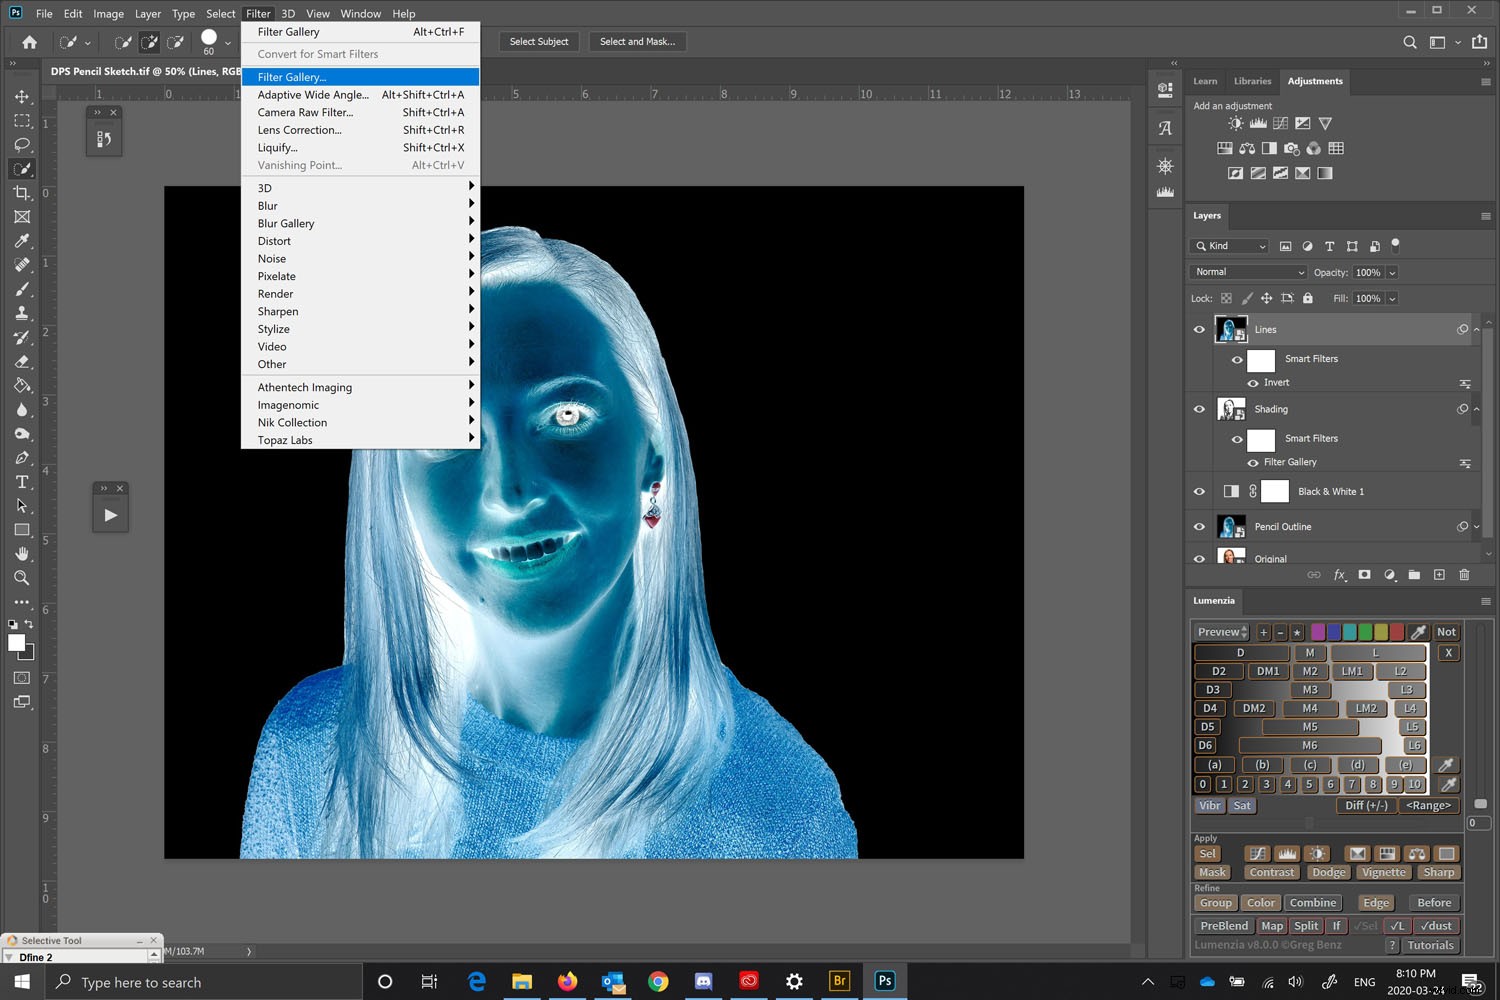This screenshot has width=1500, height=1000.
Task: Hide the Black & White 1 layer
Action: pyautogui.click(x=1198, y=491)
